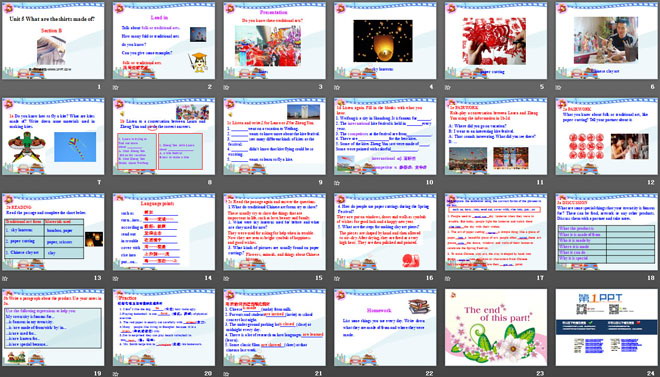This screenshot has width=660, height=377.
Task: Click animation star icon under slide 2
Action: coord(115,88)
